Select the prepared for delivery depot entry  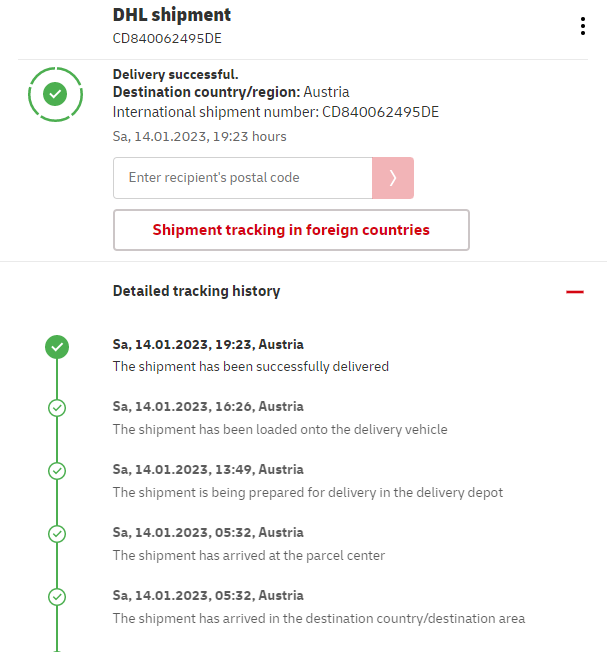(x=307, y=492)
